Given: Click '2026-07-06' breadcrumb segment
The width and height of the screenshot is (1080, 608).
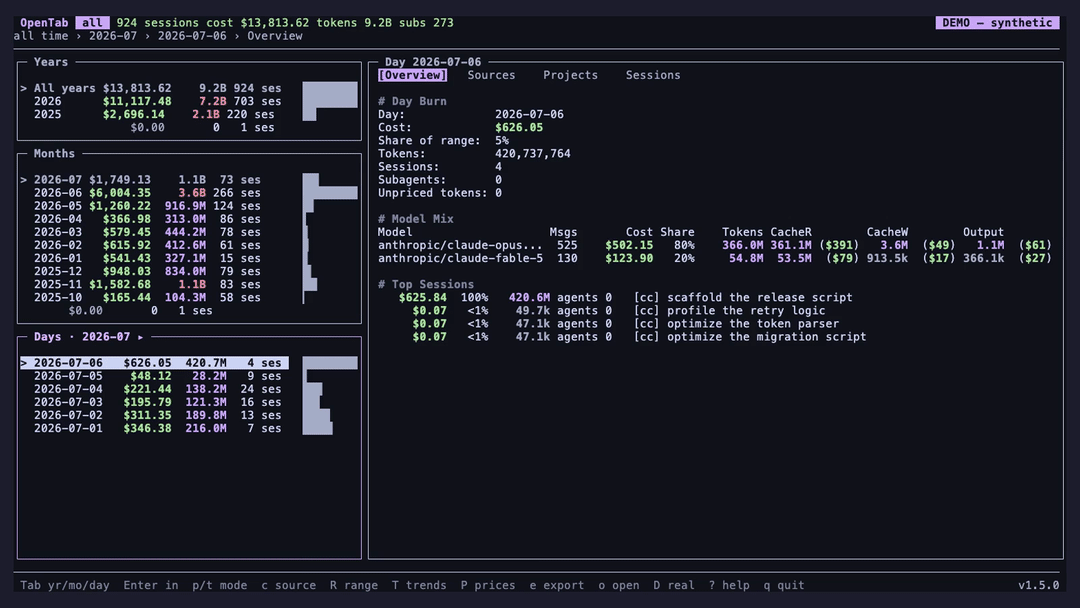Looking at the screenshot, I should 192,36.
